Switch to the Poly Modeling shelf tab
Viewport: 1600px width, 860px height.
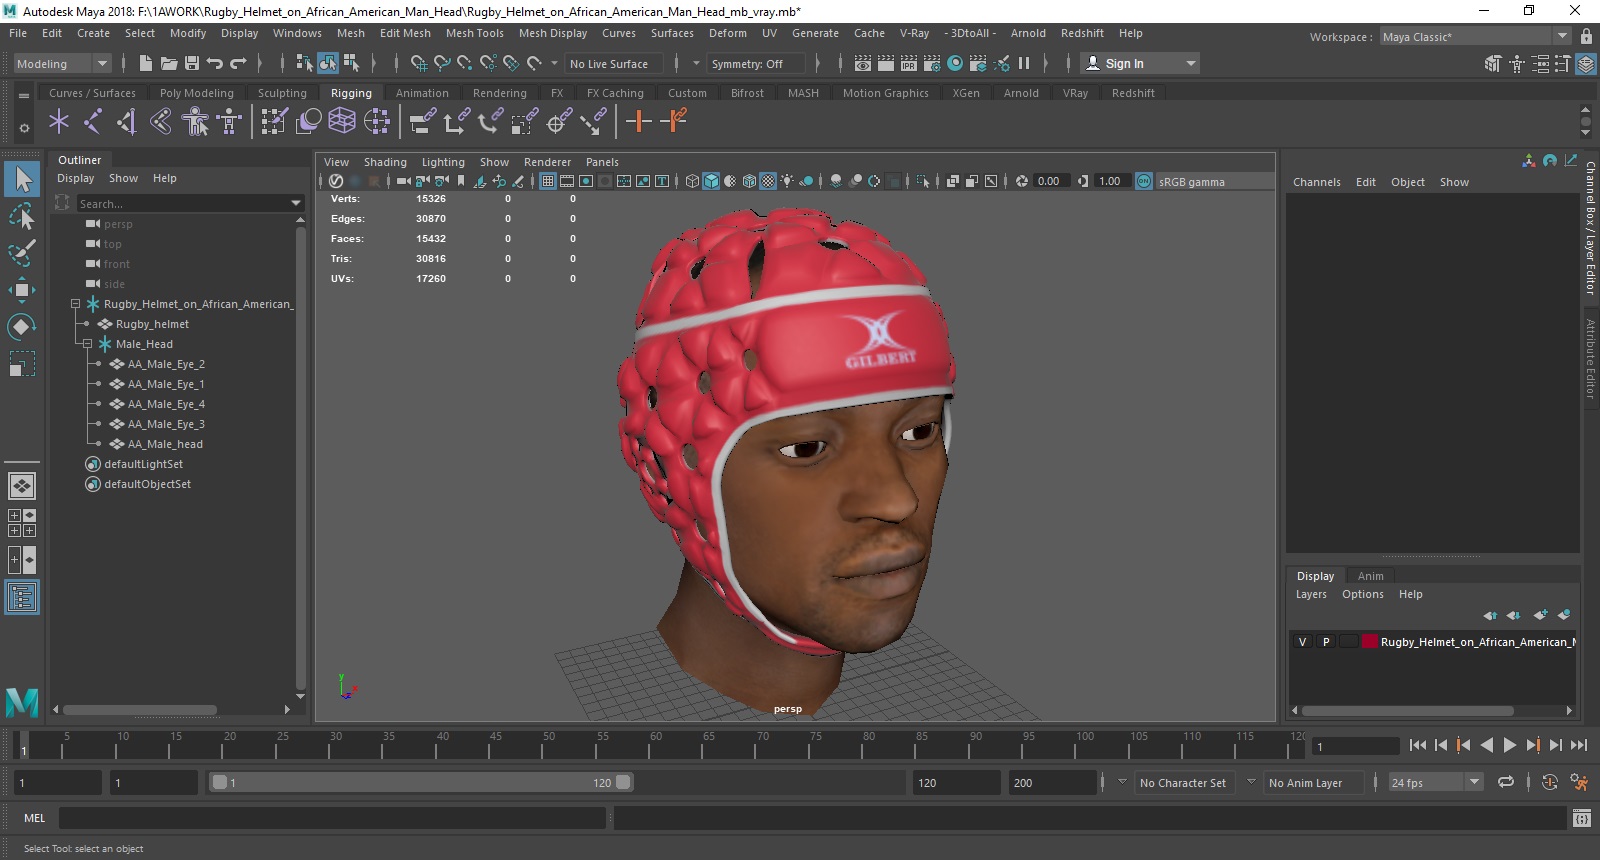[197, 93]
